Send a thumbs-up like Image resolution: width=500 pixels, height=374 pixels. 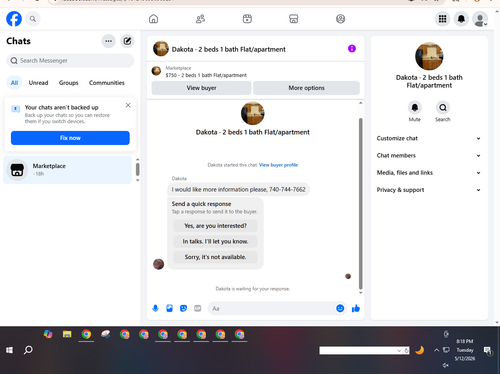356,308
